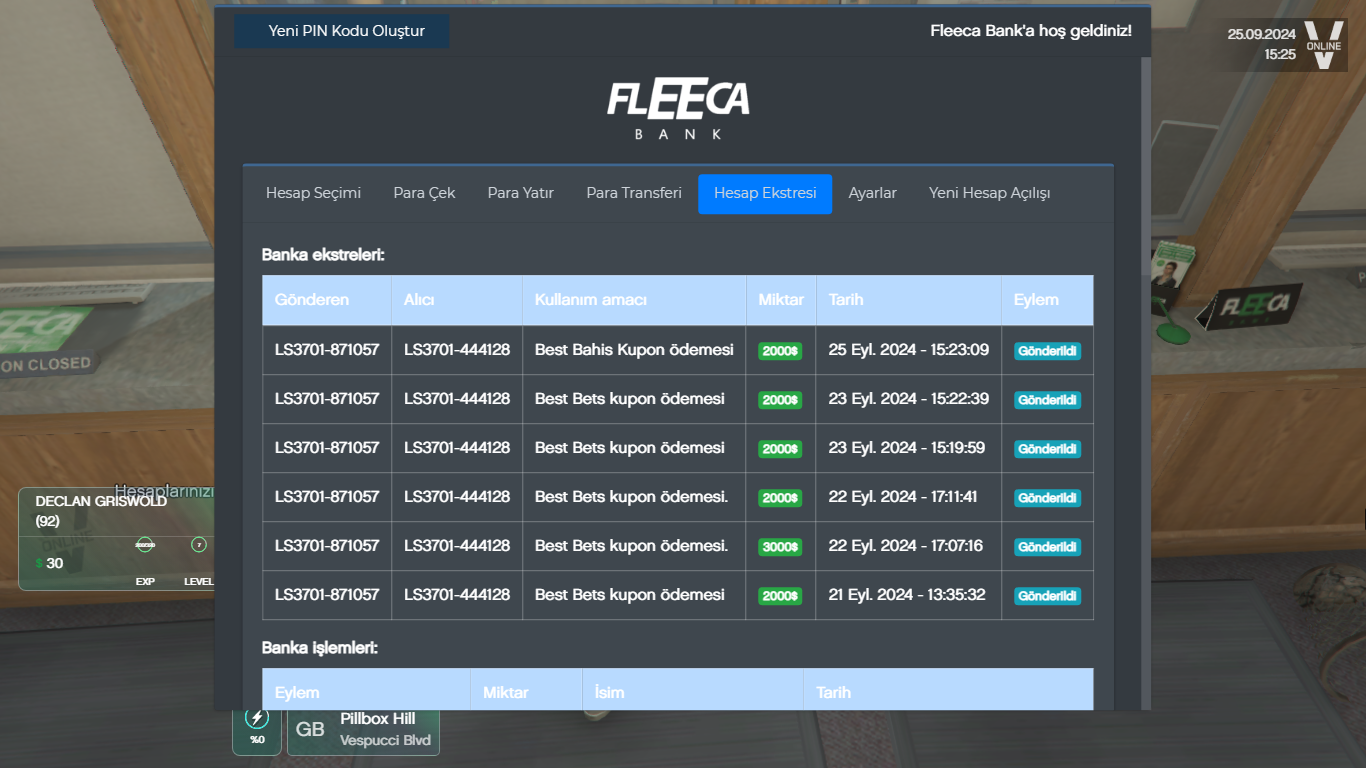The image size is (1366, 768).
Task: Select the Best Bahis Kupon ödemesi entry
Action: [x=634, y=350]
